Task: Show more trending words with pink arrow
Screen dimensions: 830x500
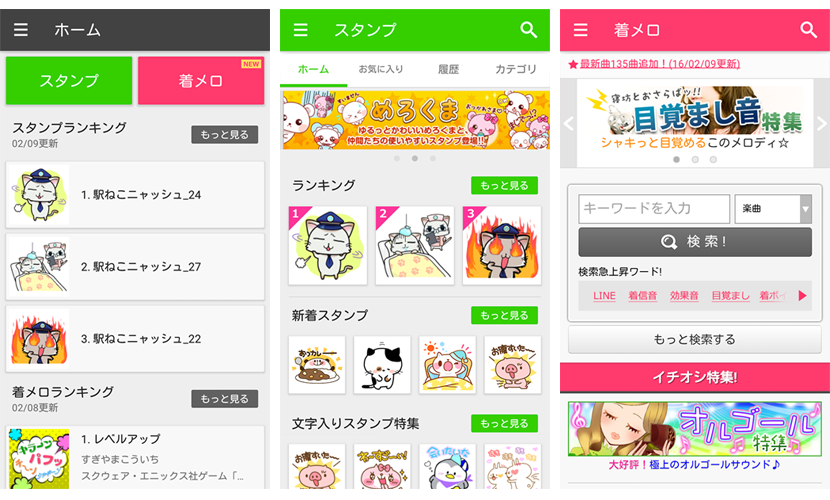Action: point(802,295)
